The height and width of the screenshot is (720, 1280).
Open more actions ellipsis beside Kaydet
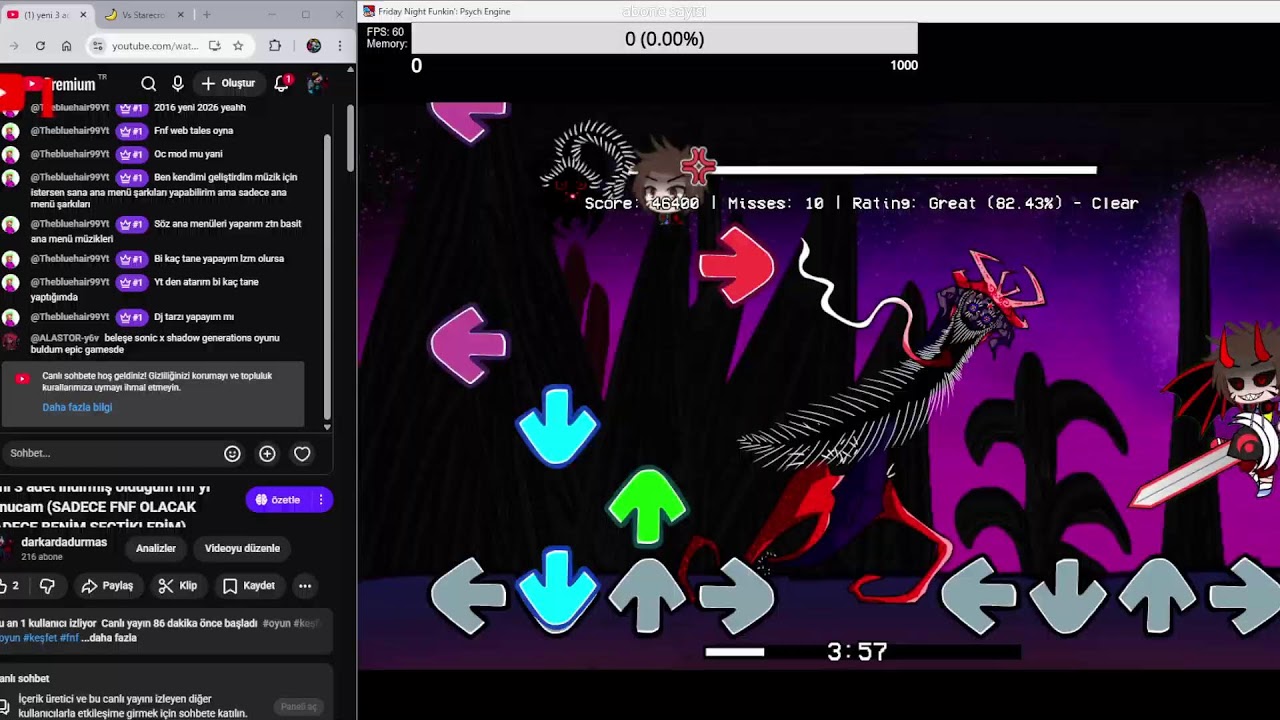coord(305,586)
